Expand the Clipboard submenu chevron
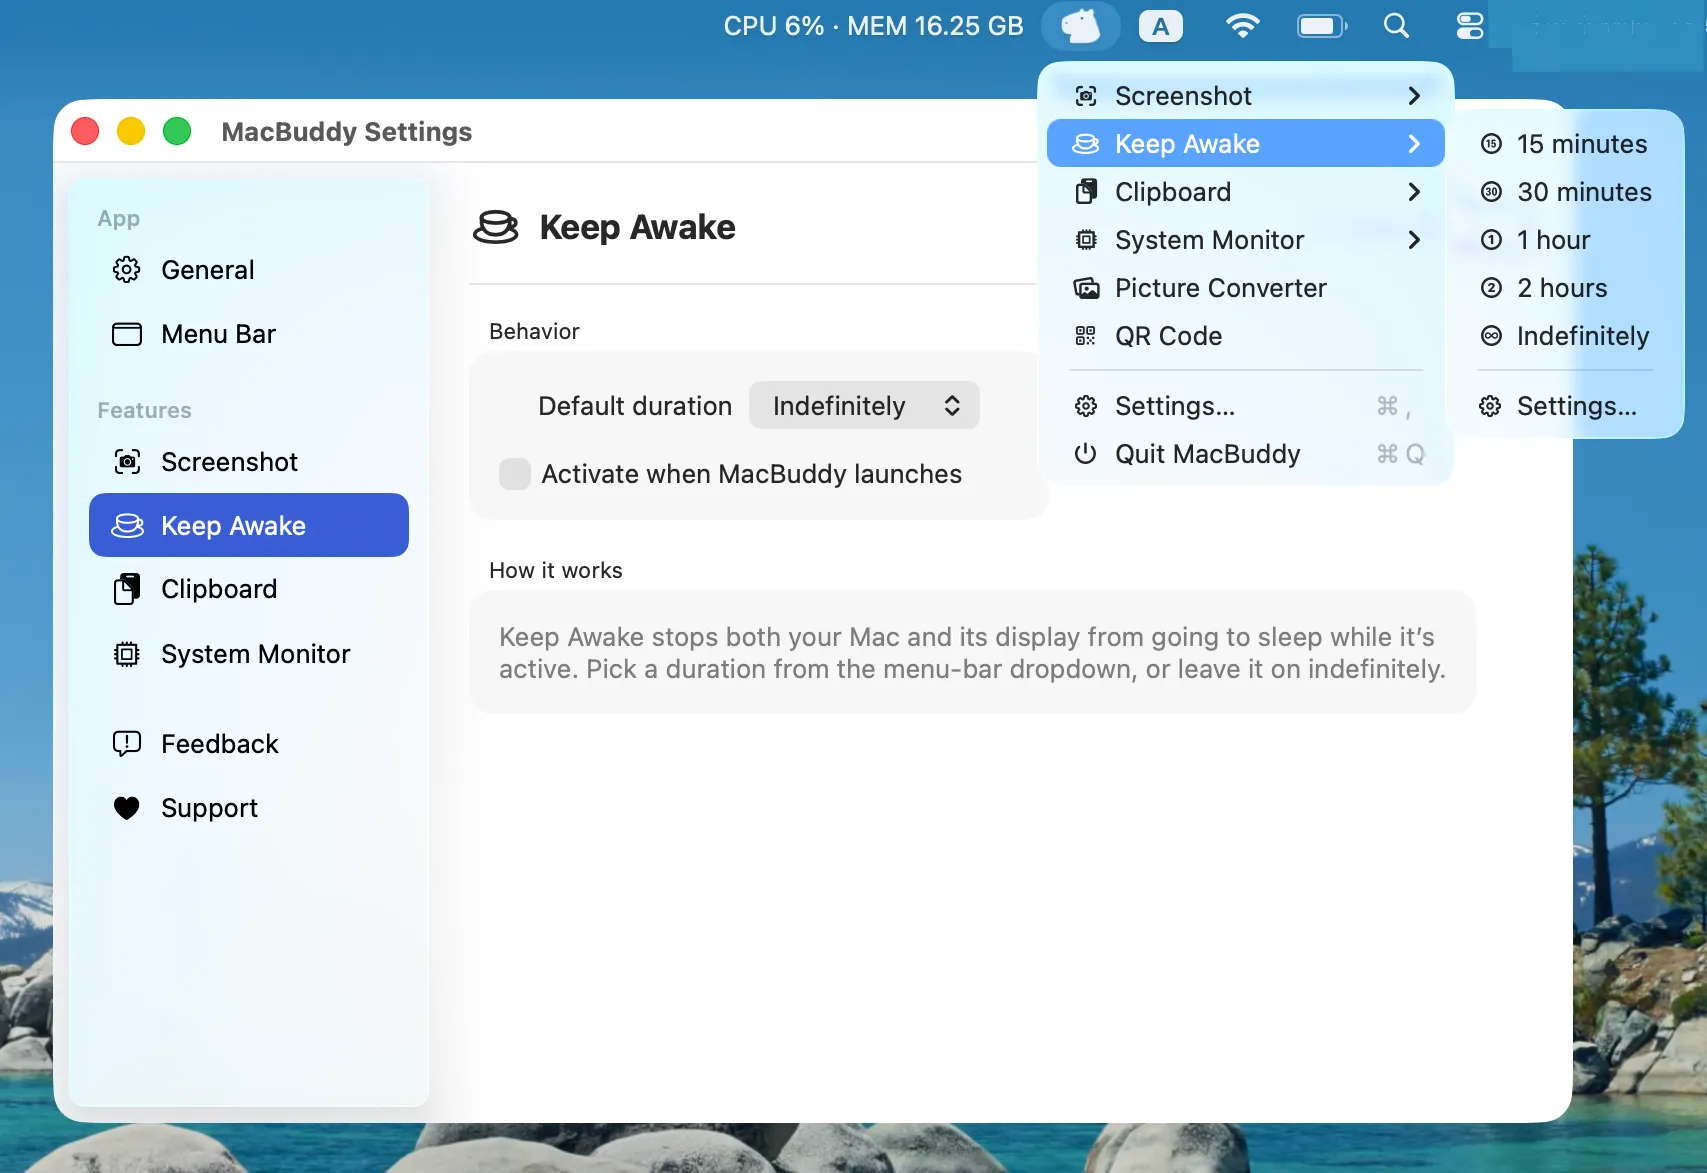Image resolution: width=1707 pixels, height=1173 pixels. click(x=1414, y=192)
